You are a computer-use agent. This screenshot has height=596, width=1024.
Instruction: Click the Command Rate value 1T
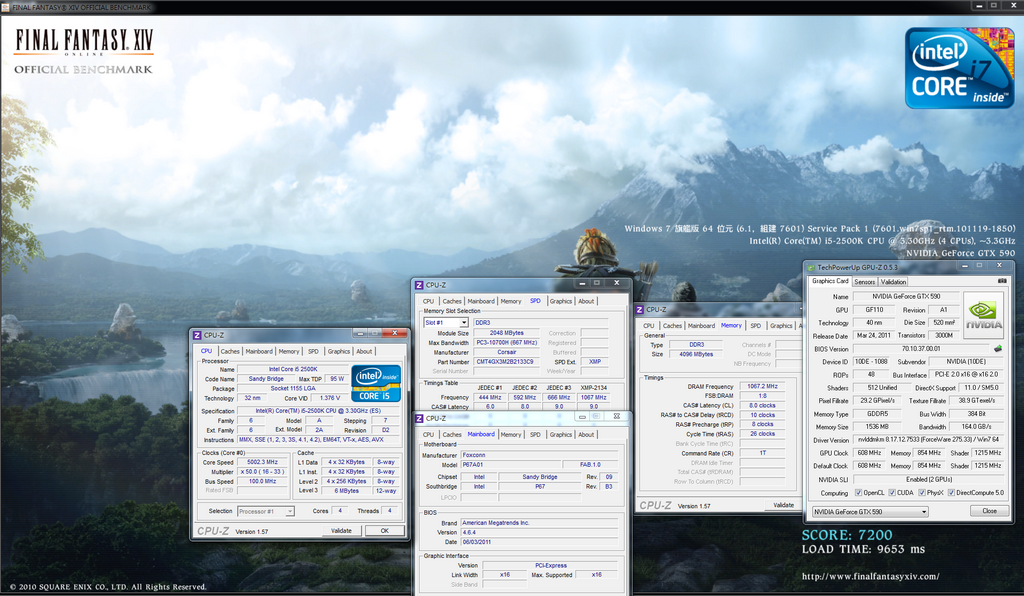click(x=762, y=453)
